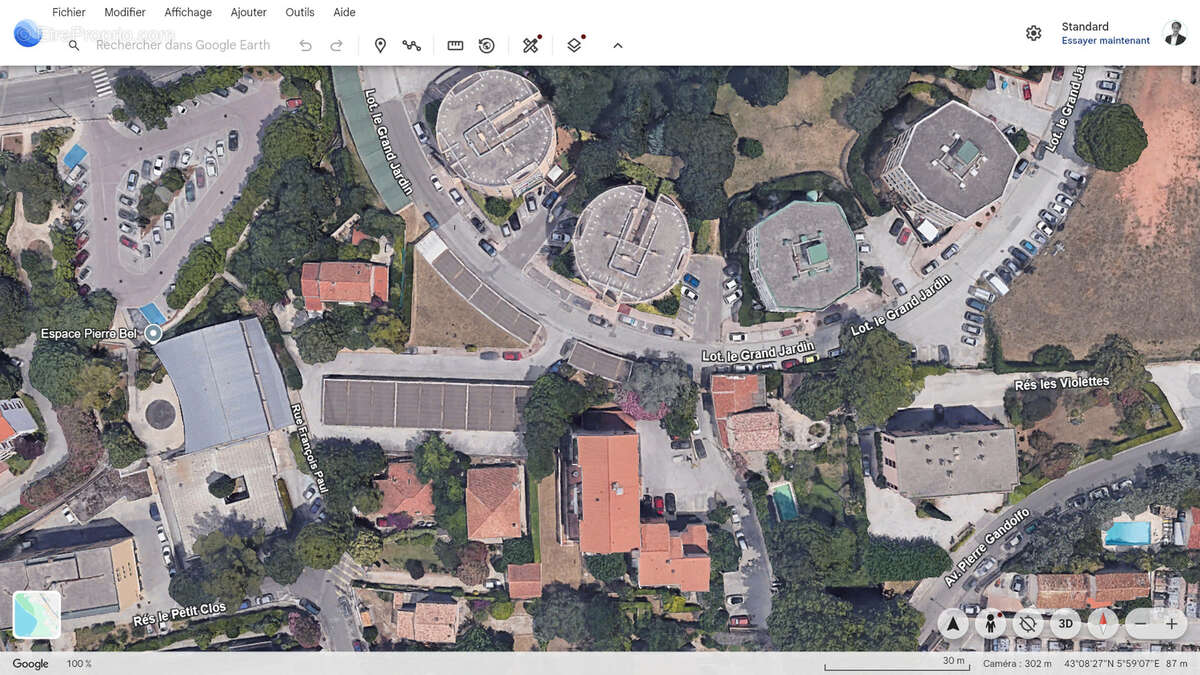The height and width of the screenshot is (675, 1200).
Task: Open the measure distance ruler tool
Action: 455,45
